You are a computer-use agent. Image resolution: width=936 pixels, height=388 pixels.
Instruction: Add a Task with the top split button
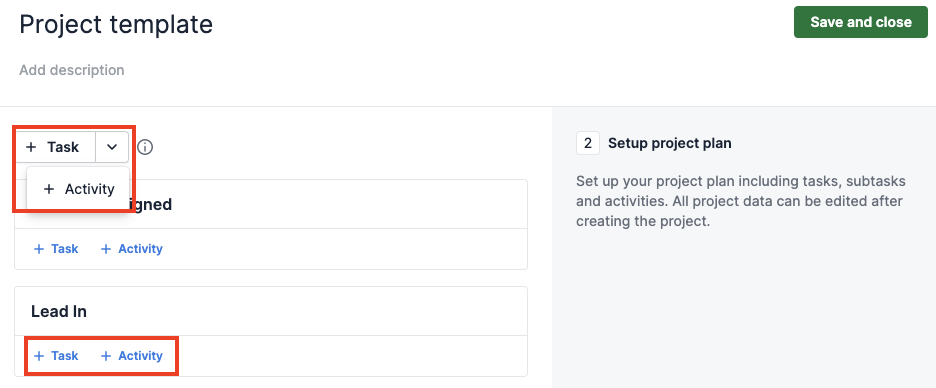55,147
